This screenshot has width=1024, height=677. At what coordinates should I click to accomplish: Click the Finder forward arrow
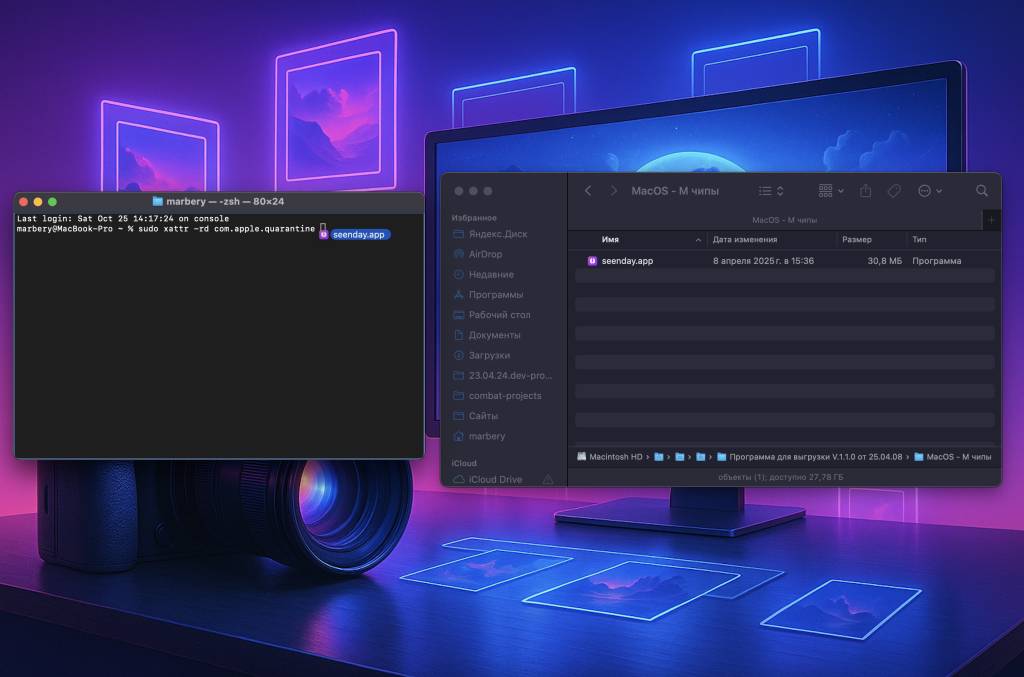pos(613,191)
